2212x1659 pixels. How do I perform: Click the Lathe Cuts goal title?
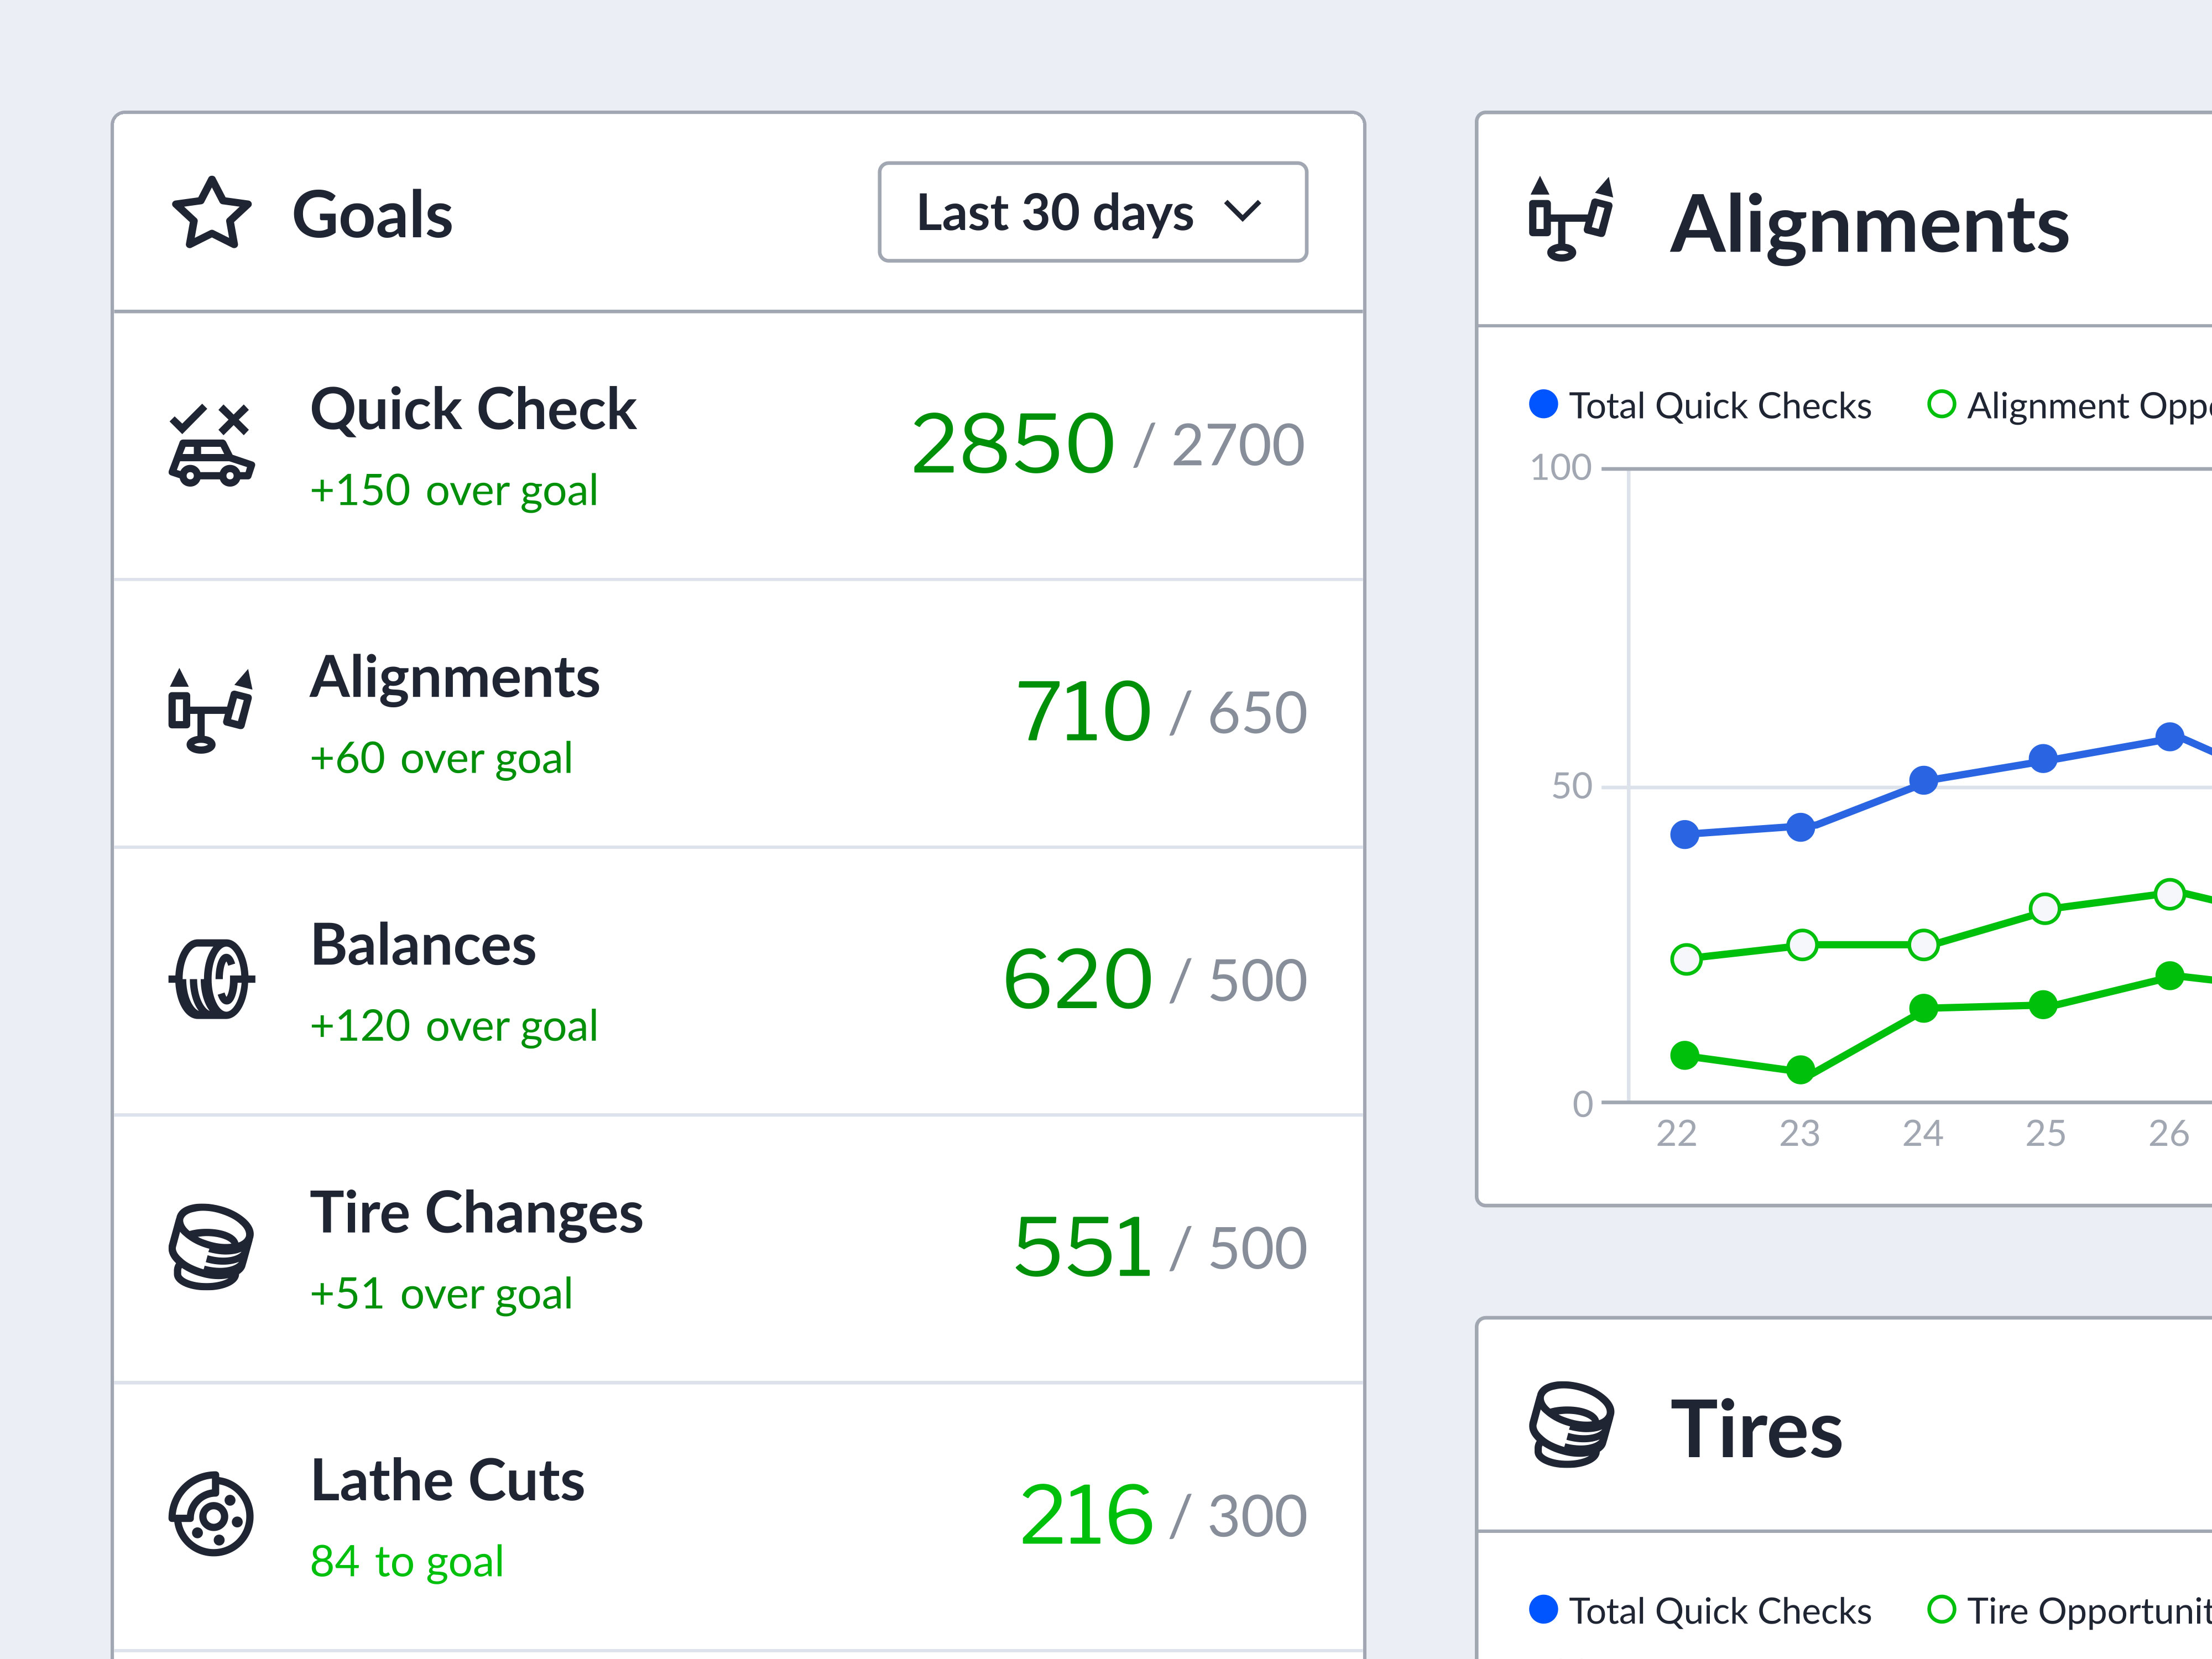pos(447,1480)
